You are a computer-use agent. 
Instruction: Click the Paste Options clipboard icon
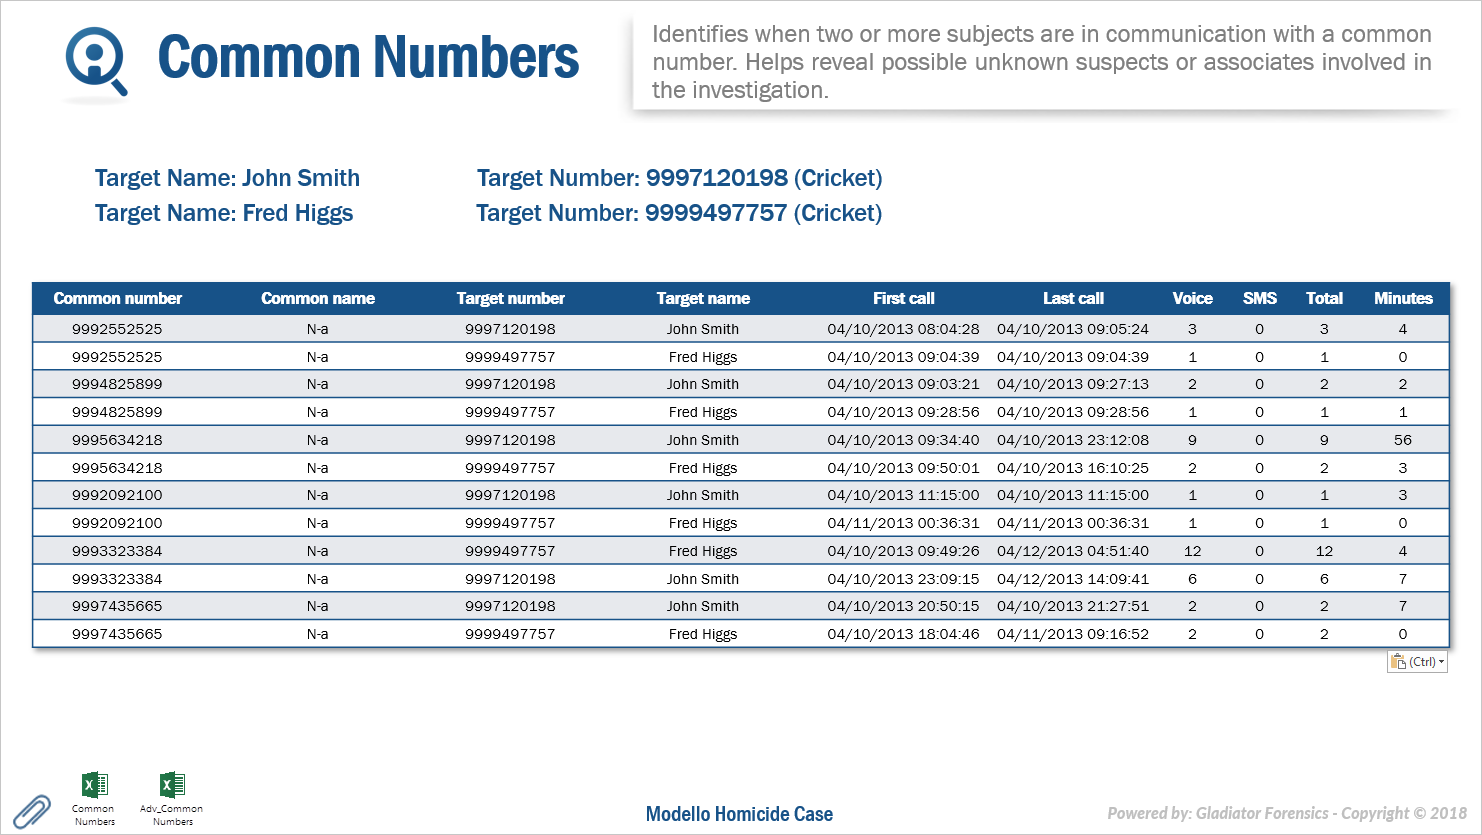point(1398,662)
